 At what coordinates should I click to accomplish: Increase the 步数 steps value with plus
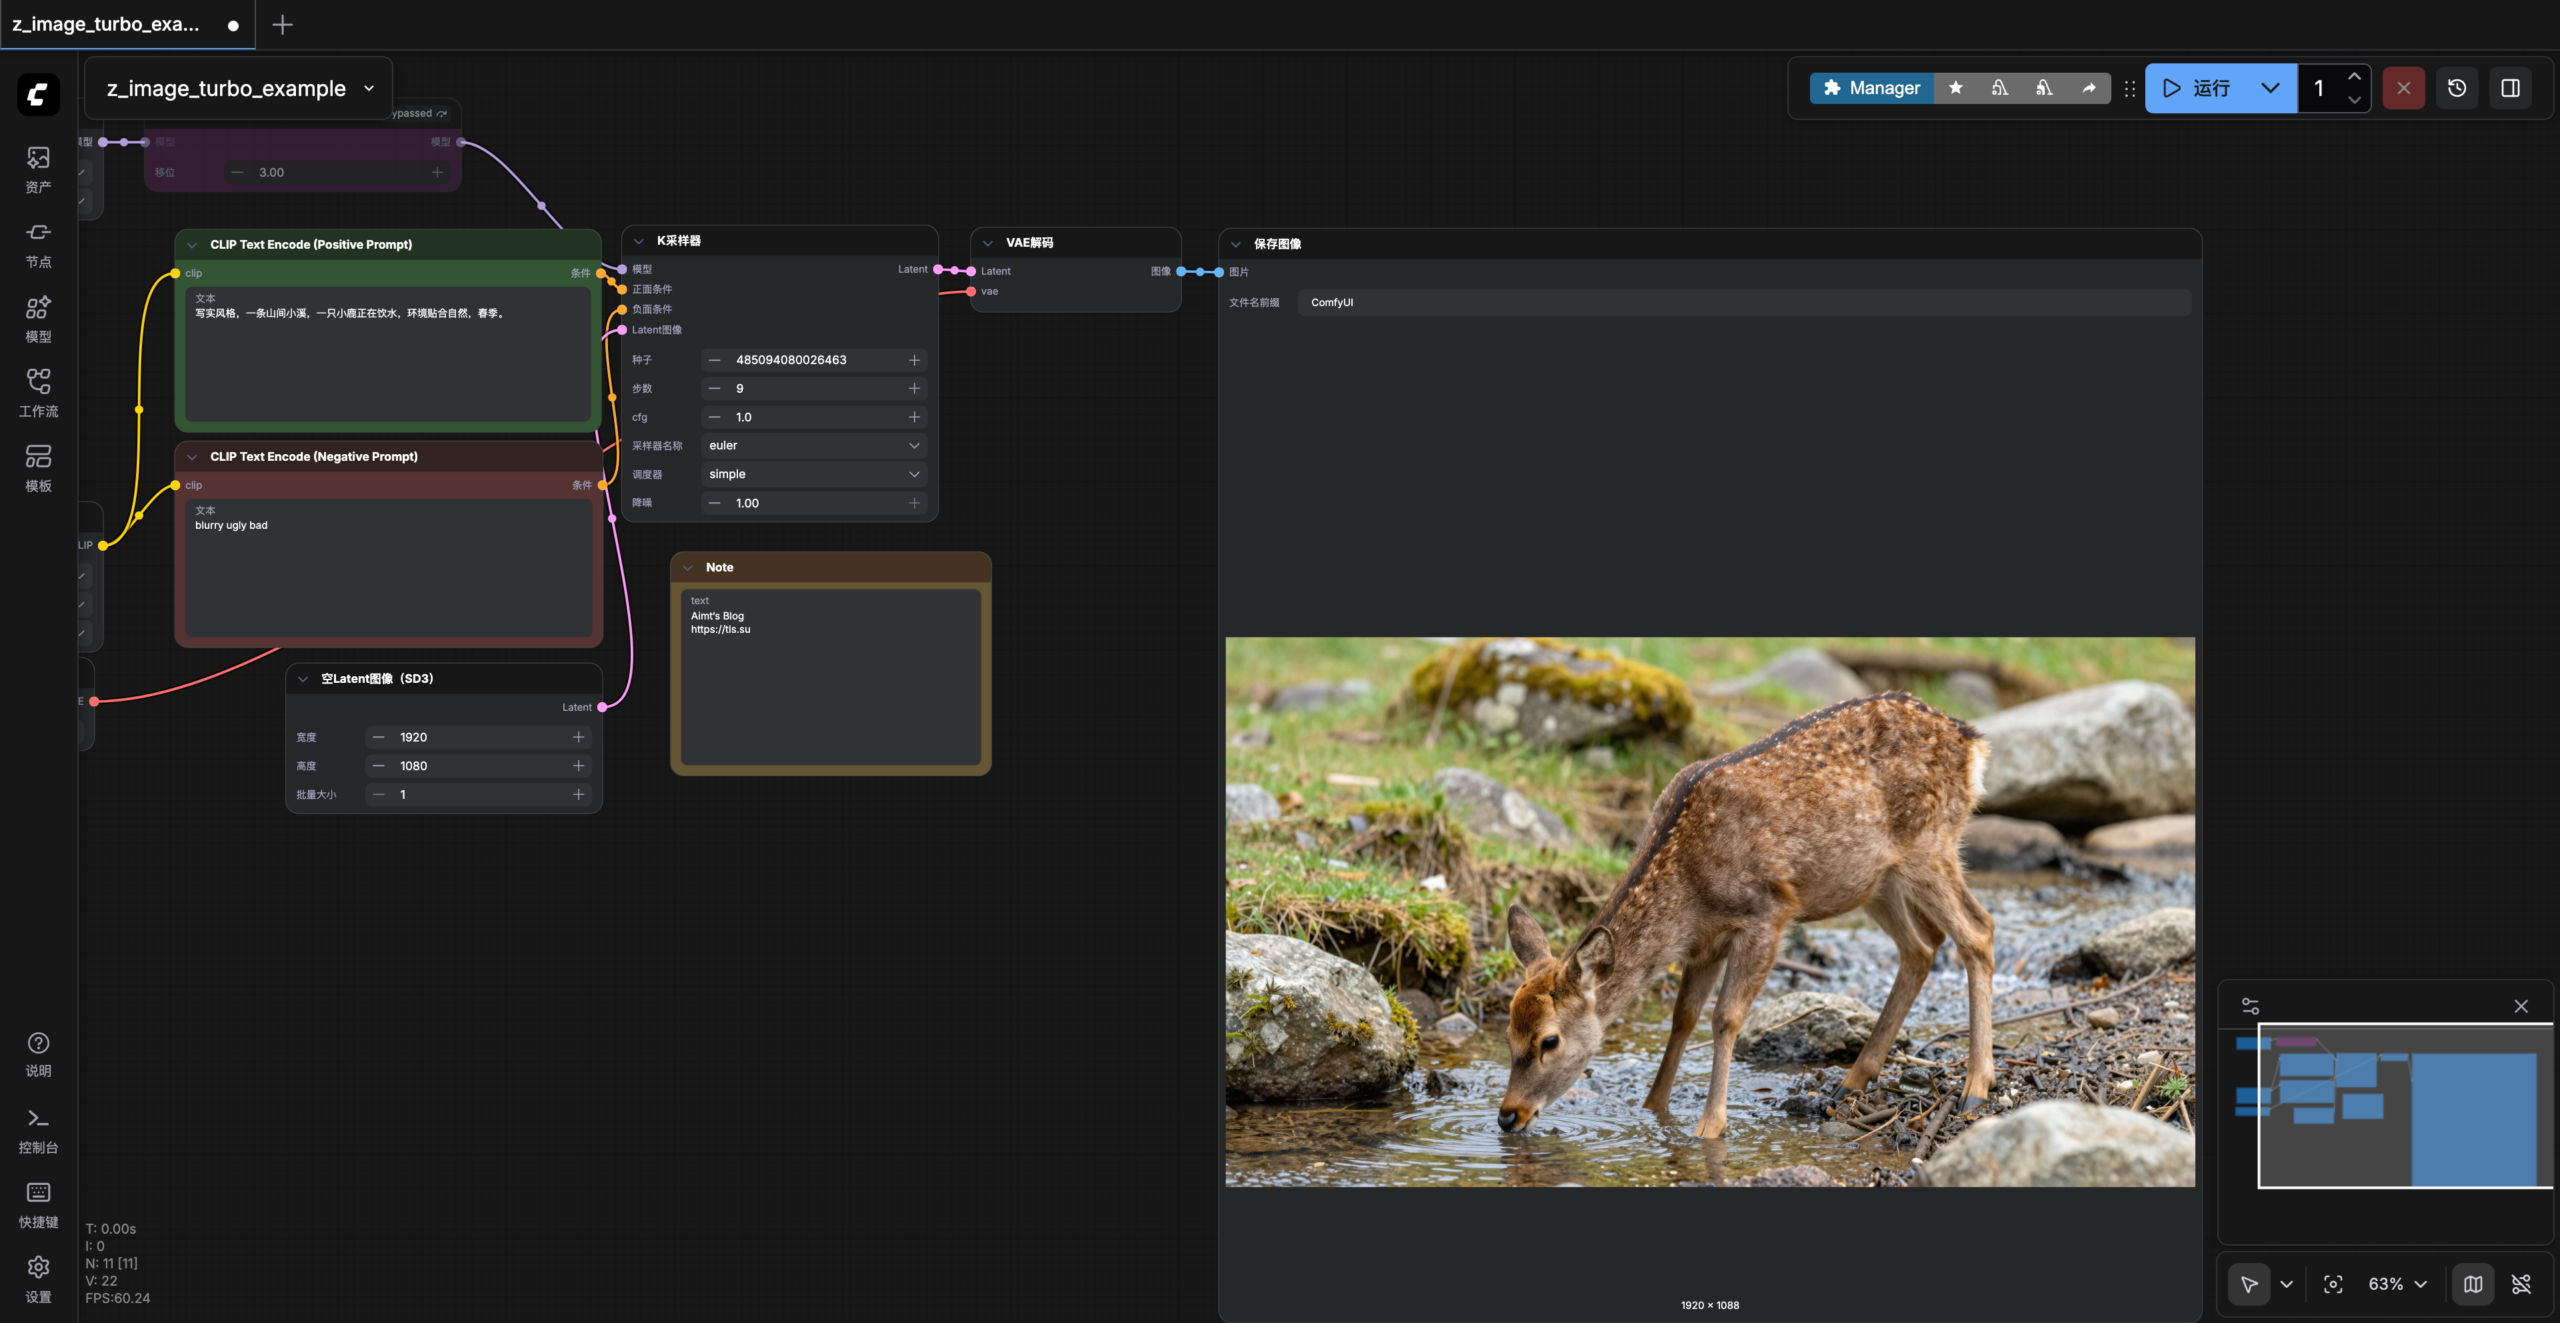pos(913,388)
